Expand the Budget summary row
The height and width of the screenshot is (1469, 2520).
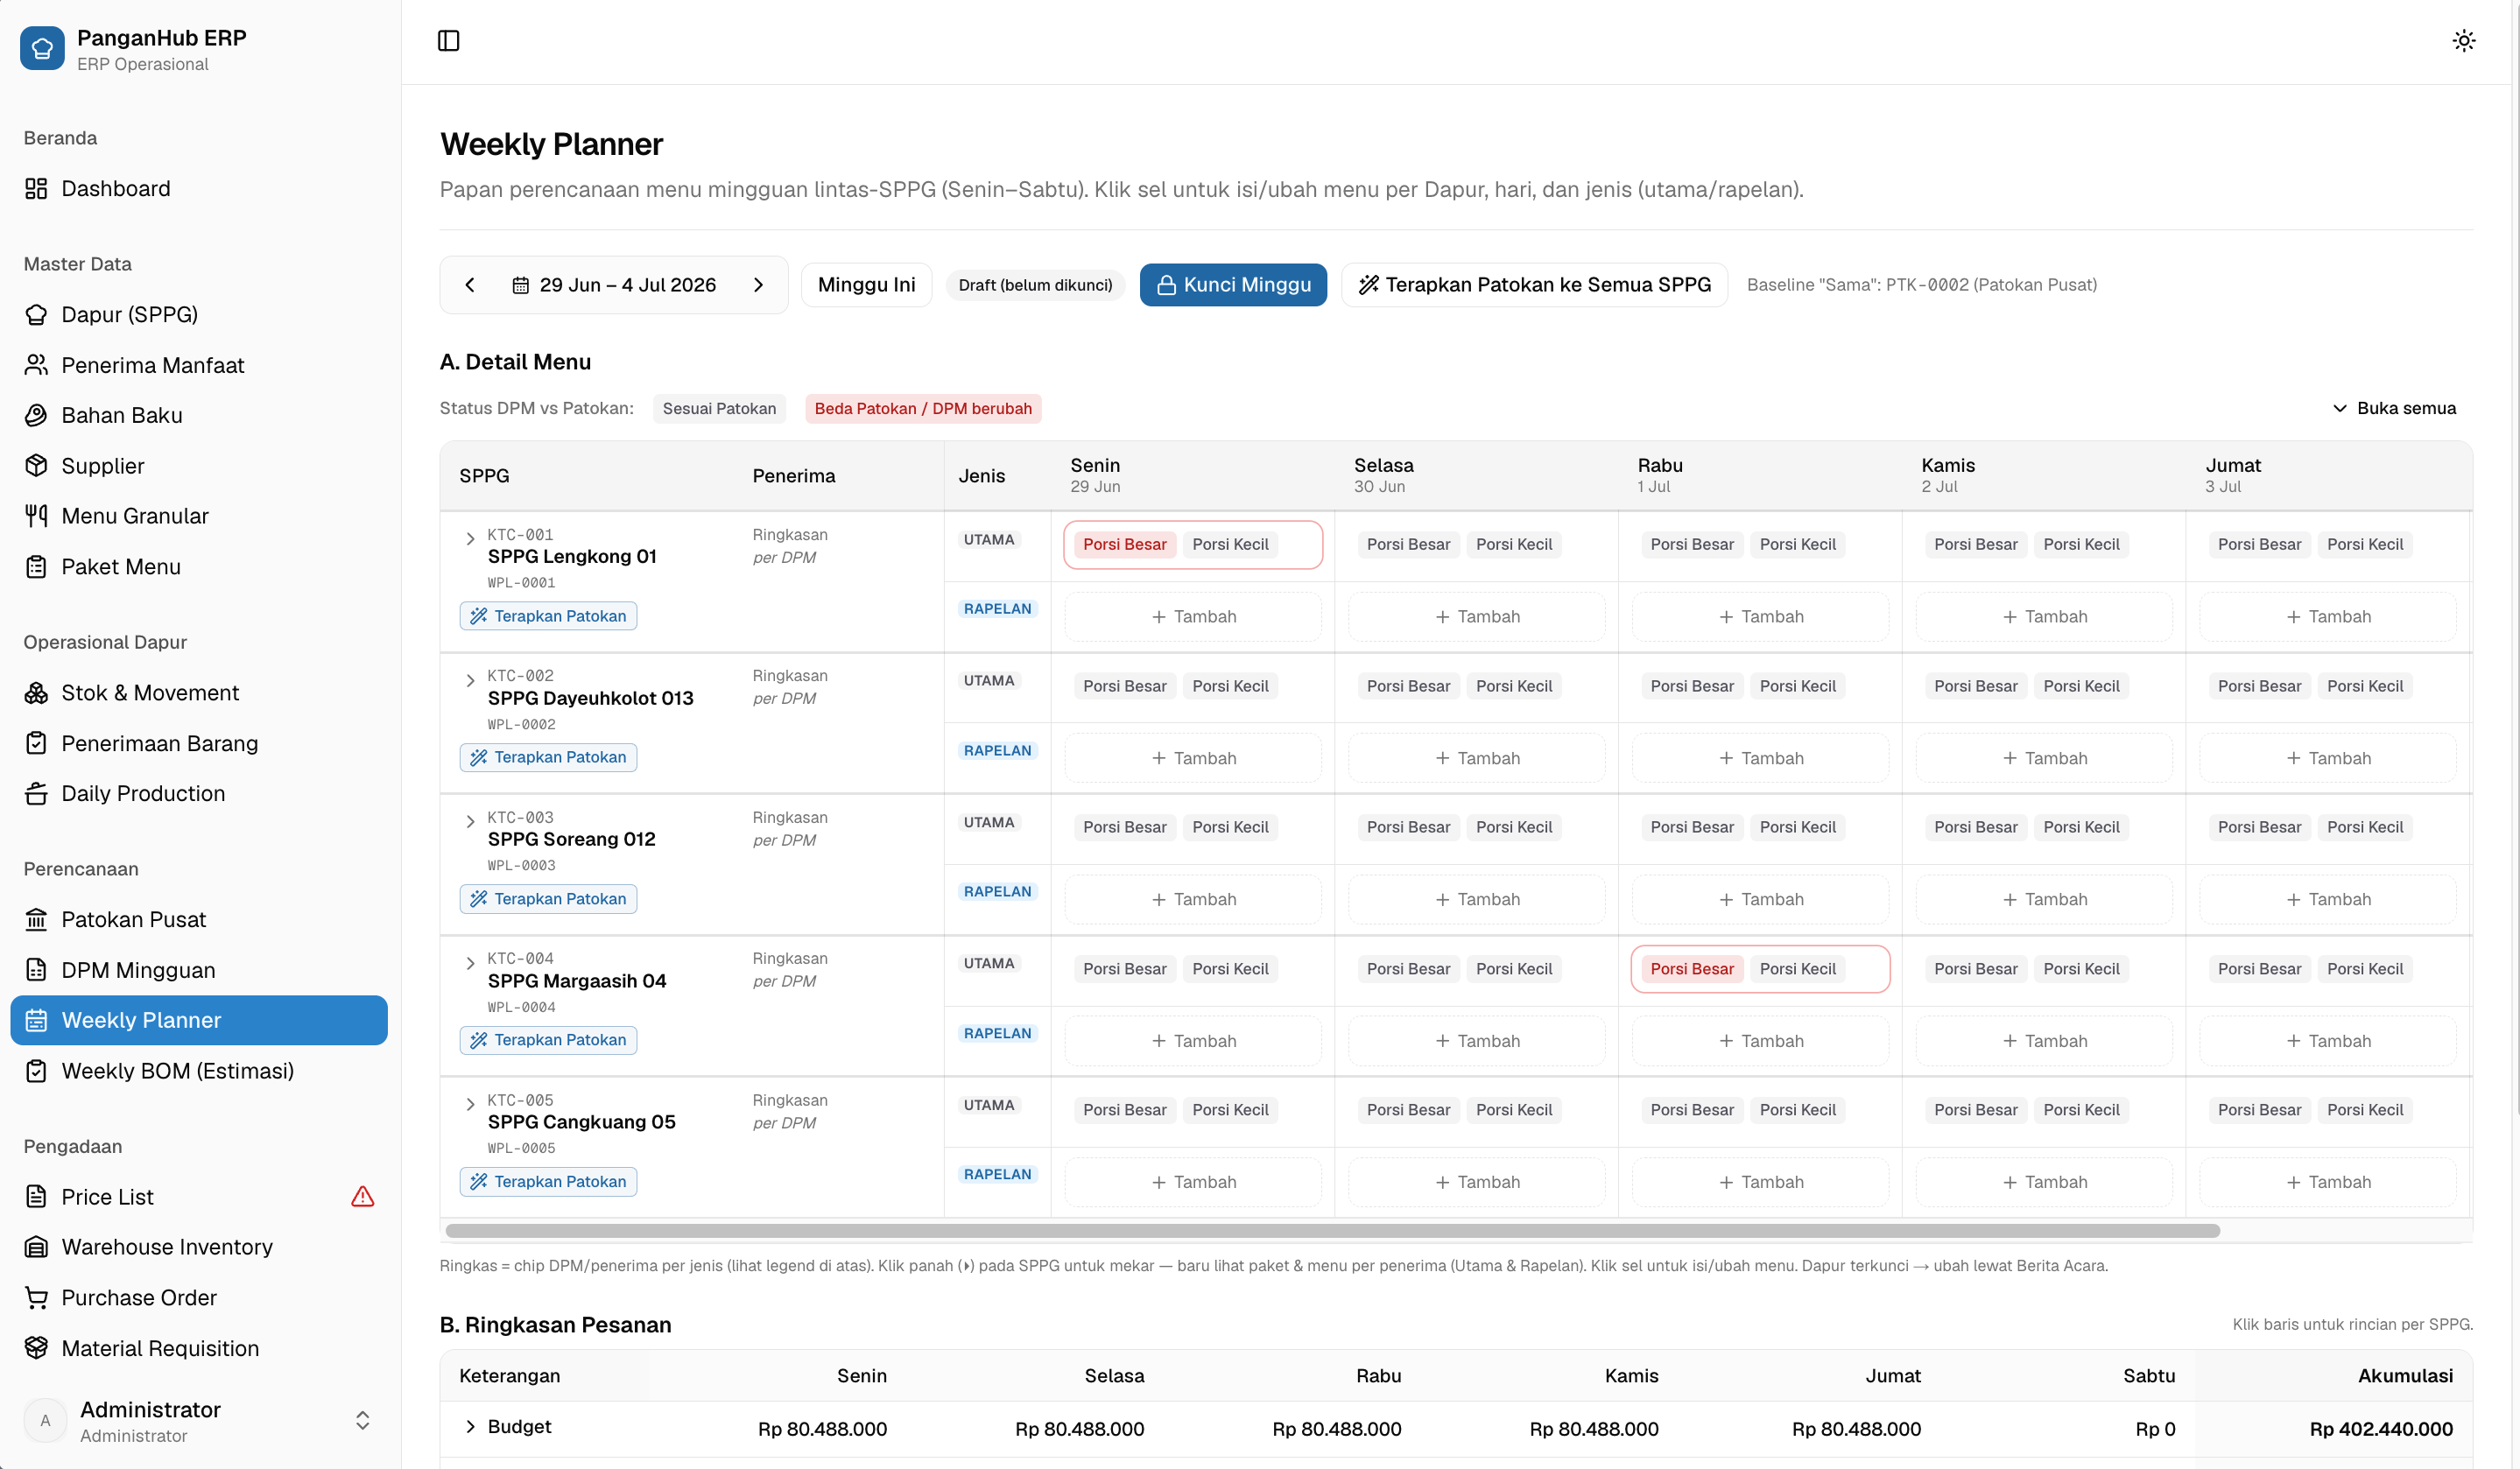click(470, 1427)
